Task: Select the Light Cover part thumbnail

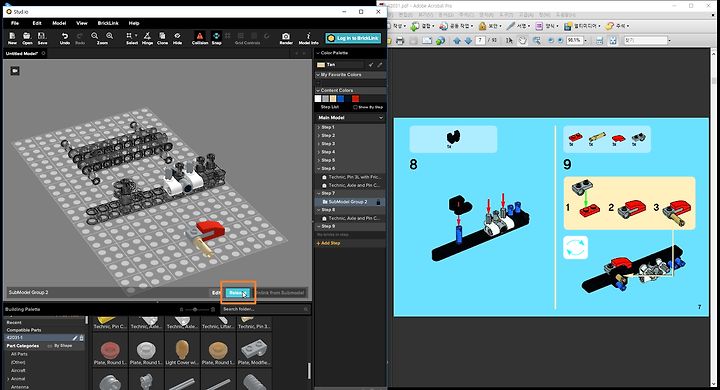Action: (182, 350)
